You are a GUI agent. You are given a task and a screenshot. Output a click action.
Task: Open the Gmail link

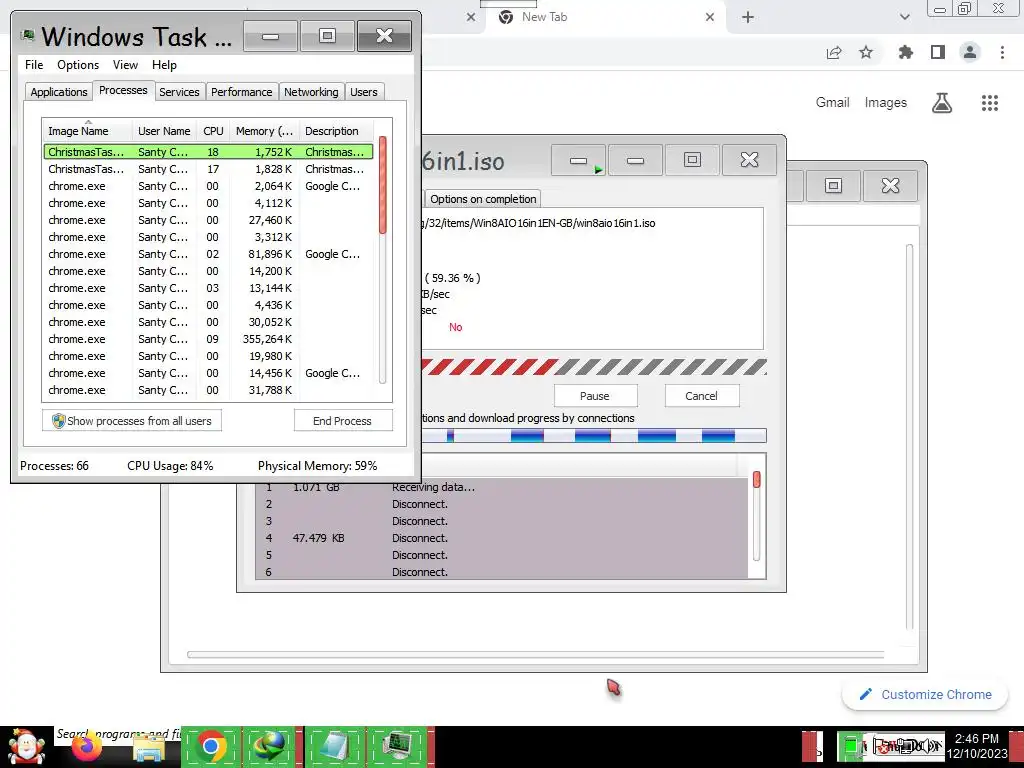pos(833,103)
